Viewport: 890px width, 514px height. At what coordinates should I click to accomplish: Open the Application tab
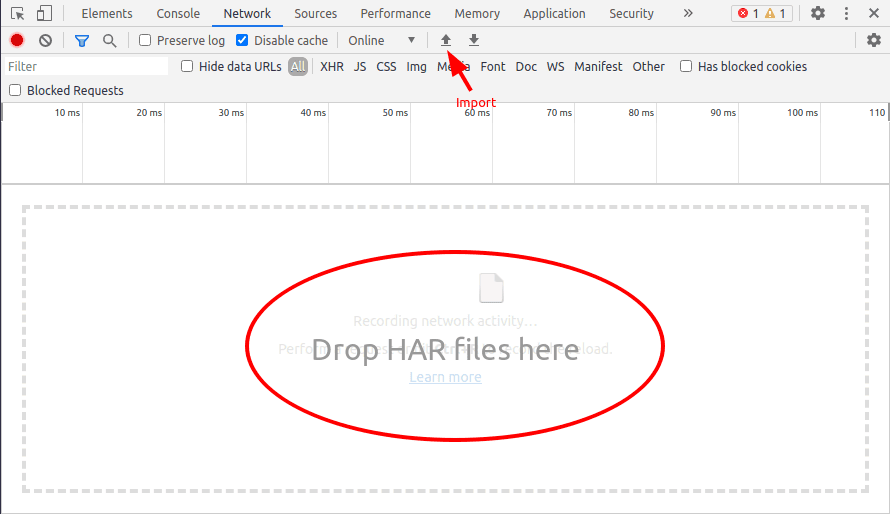point(555,14)
